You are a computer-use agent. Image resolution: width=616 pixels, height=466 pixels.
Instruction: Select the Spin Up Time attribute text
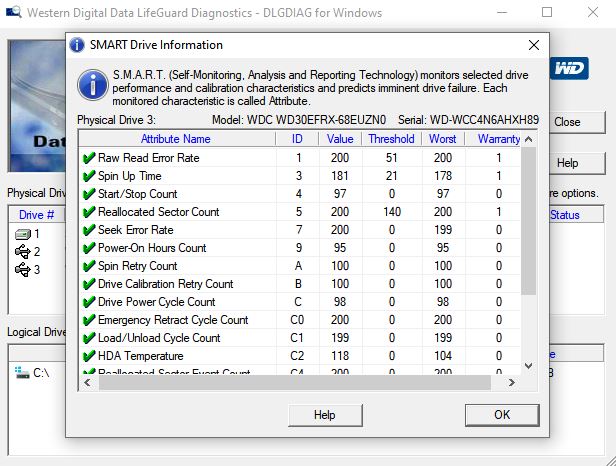pos(130,176)
